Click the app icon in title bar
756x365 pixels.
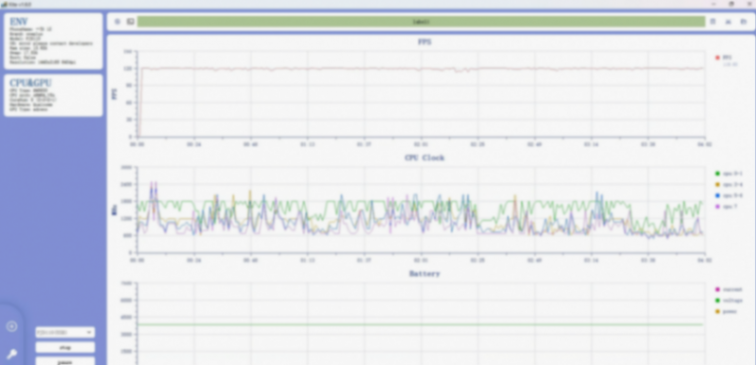[4, 4]
